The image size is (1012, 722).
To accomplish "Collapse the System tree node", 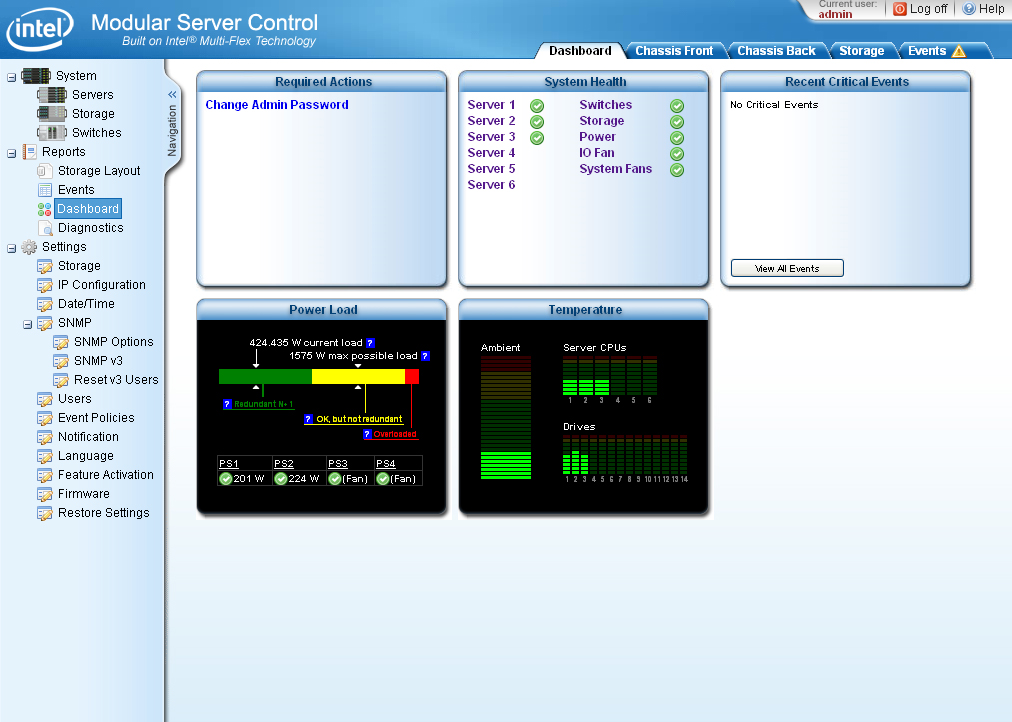I will tap(12, 77).
